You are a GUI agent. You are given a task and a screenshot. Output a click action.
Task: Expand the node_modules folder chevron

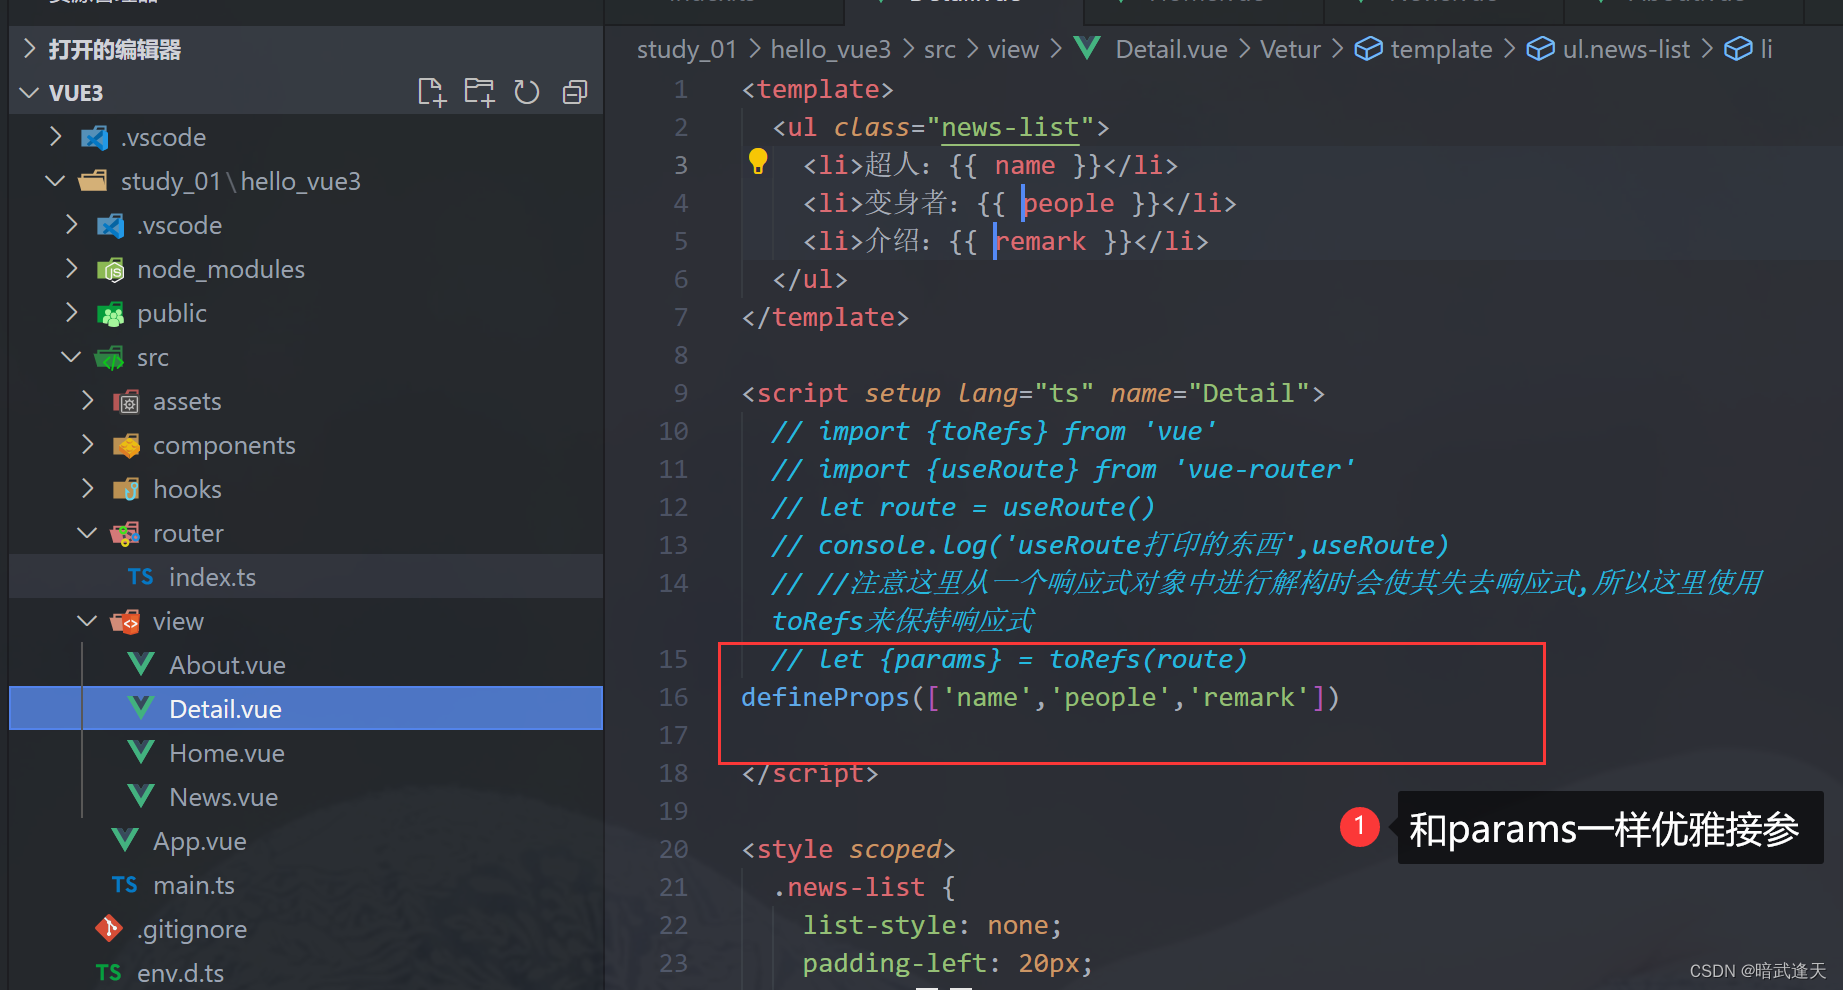click(72, 269)
